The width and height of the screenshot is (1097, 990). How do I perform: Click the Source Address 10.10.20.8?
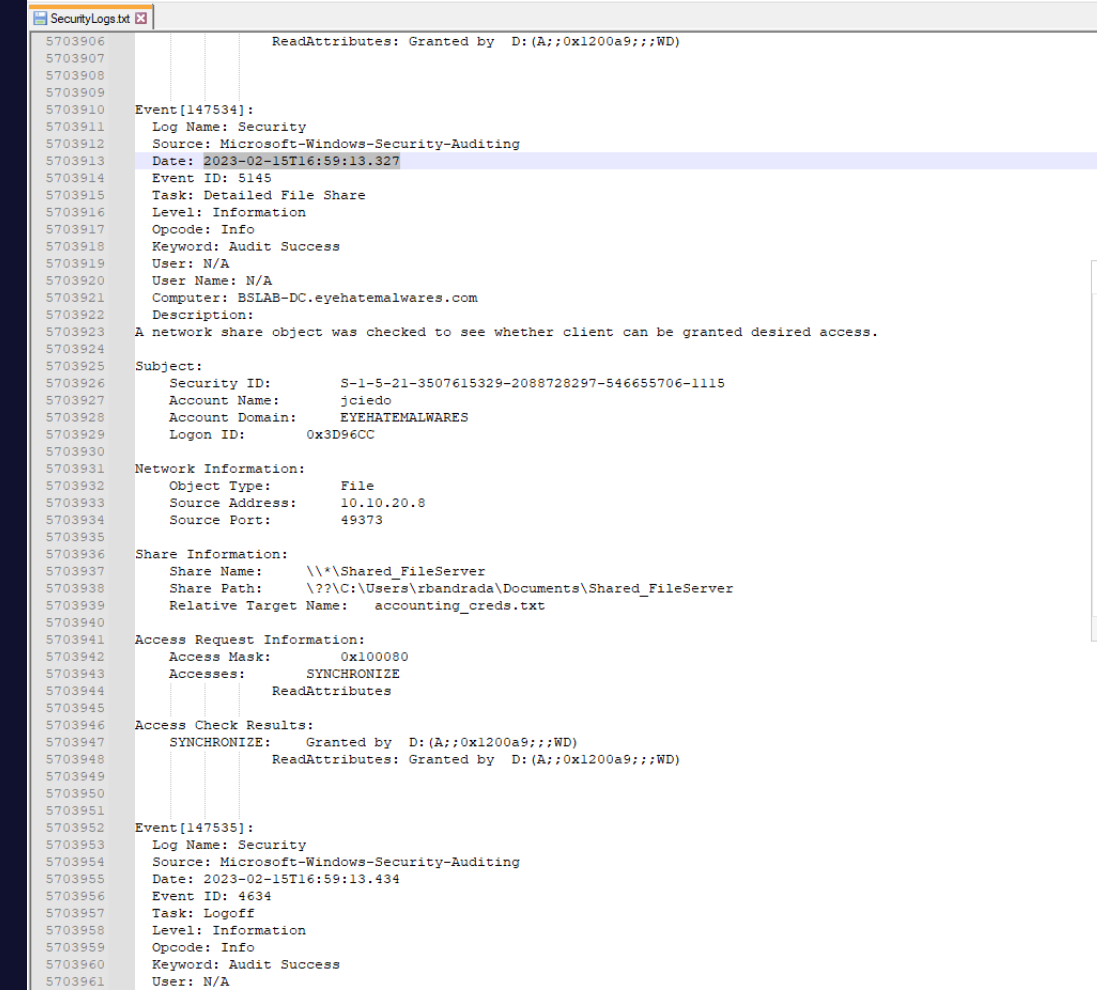pyautogui.click(x=382, y=503)
